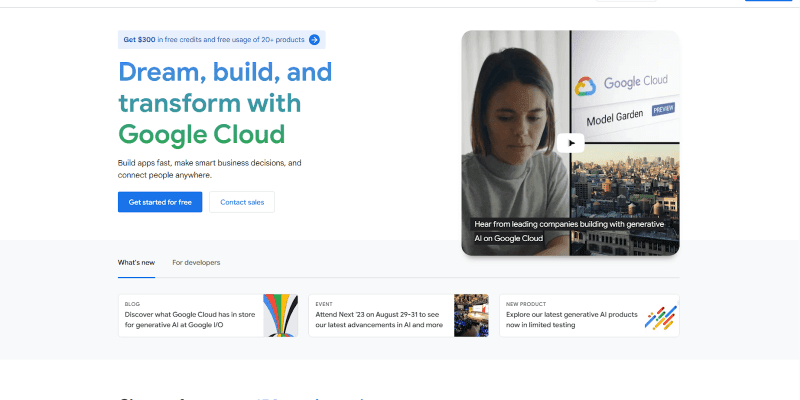This screenshot has width=800, height=400.
Task: Click the multicolor diagonal lines product icon
Action: [661, 317]
